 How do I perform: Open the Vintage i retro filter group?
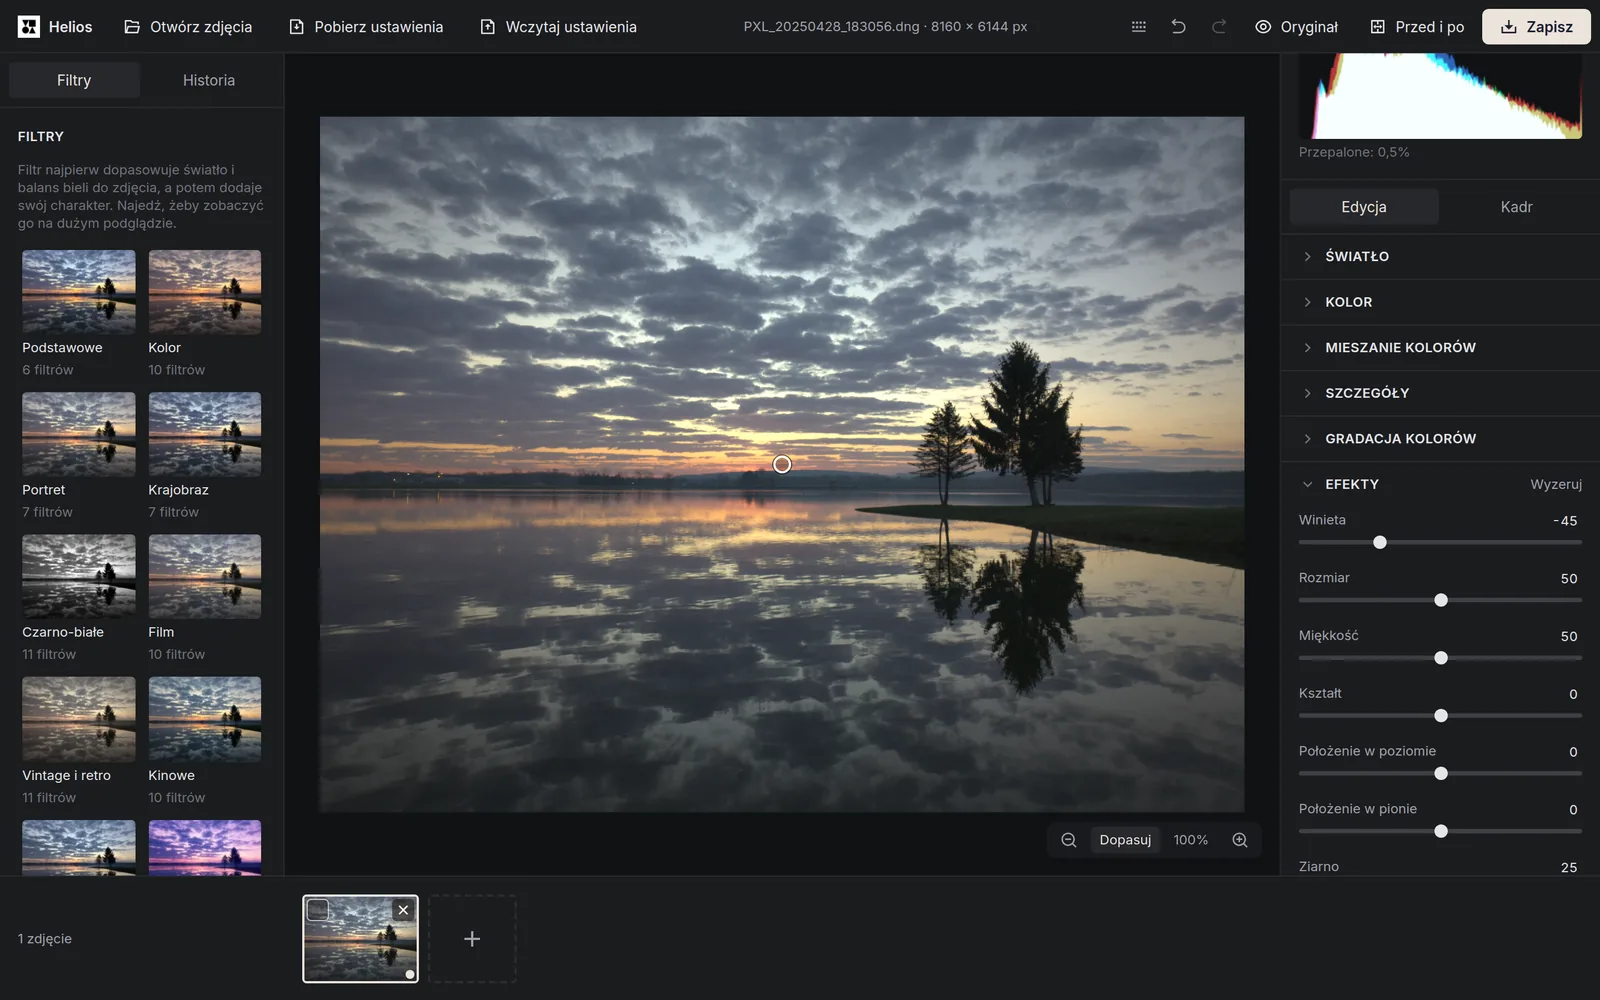click(79, 741)
